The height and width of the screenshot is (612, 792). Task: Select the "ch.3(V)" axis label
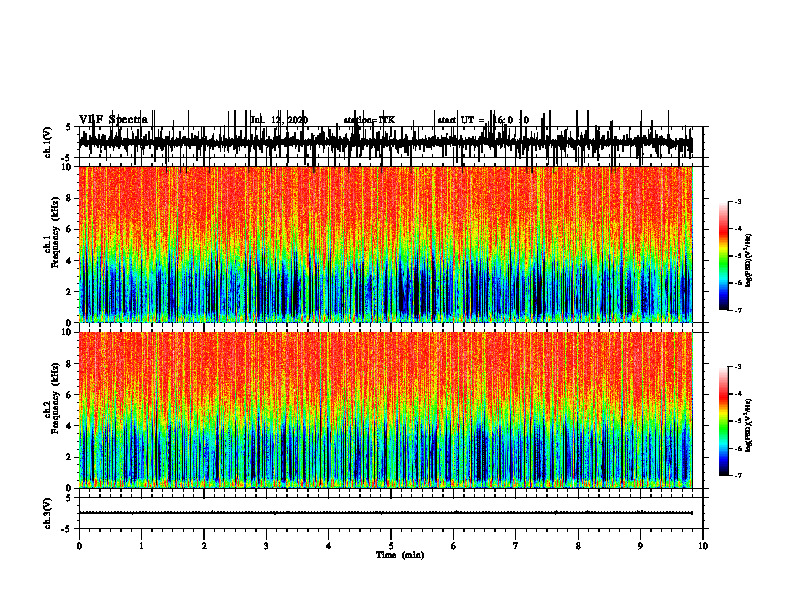[47, 513]
